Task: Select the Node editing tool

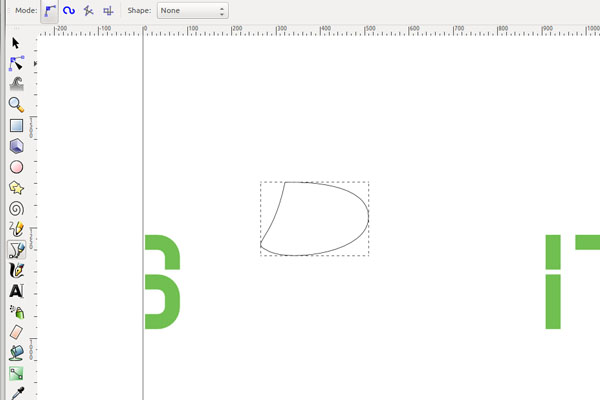Action: (x=16, y=64)
